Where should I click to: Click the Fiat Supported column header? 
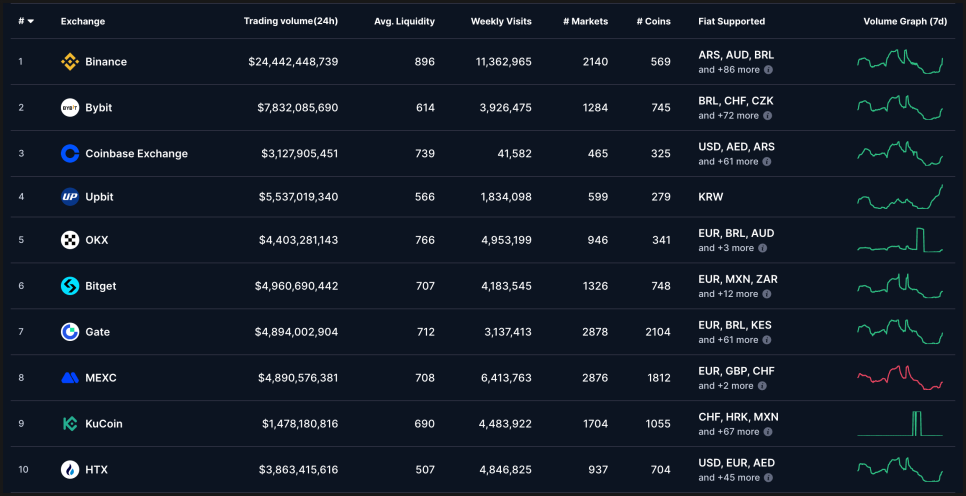pyautogui.click(x=731, y=22)
